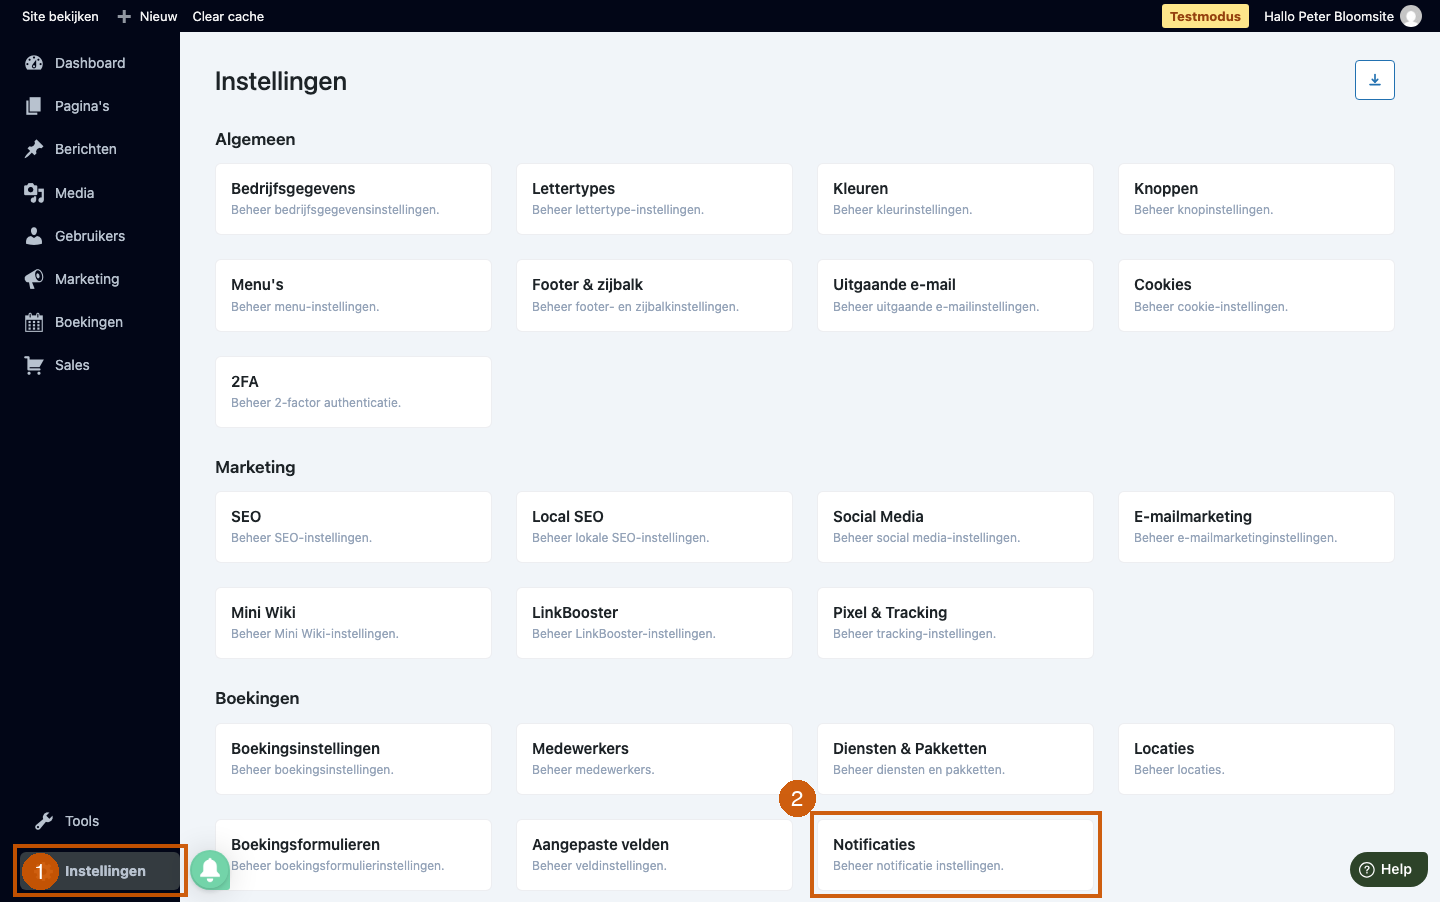The width and height of the screenshot is (1440, 902).
Task: Click the Dashboard gauge icon in sidebar
Action: (x=34, y=63)
